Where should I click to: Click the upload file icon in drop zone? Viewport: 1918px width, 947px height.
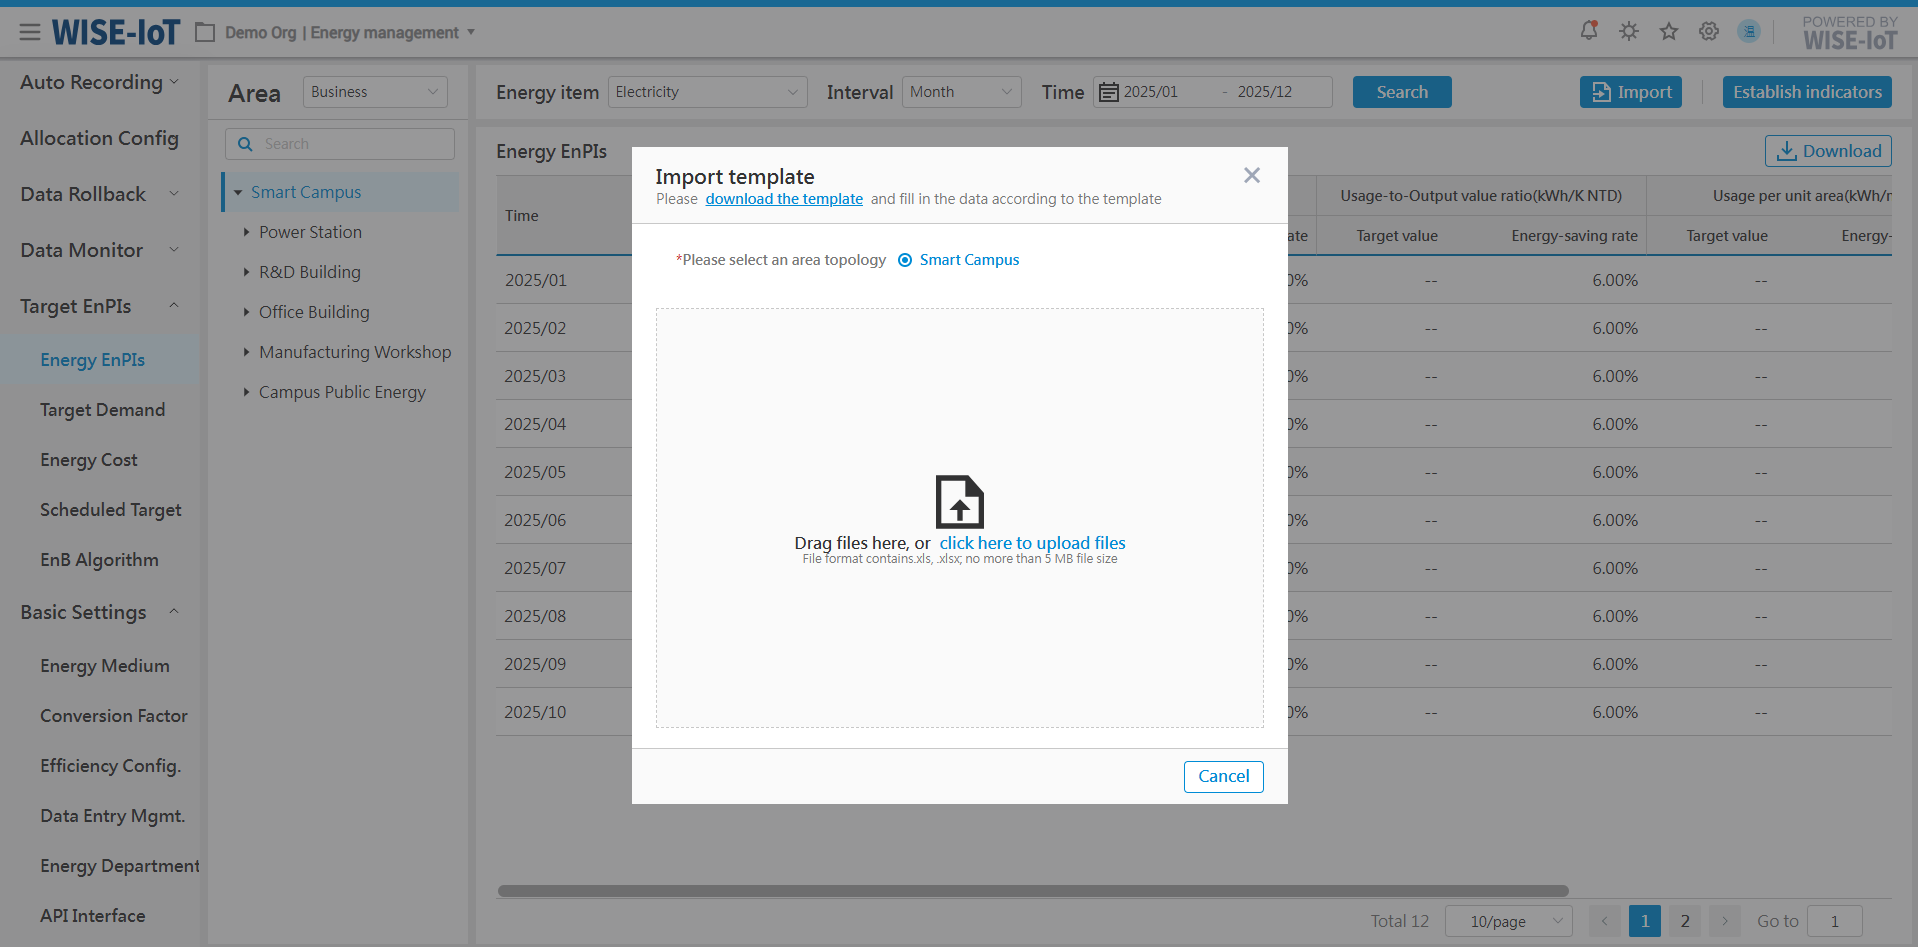tap(959, 501)
